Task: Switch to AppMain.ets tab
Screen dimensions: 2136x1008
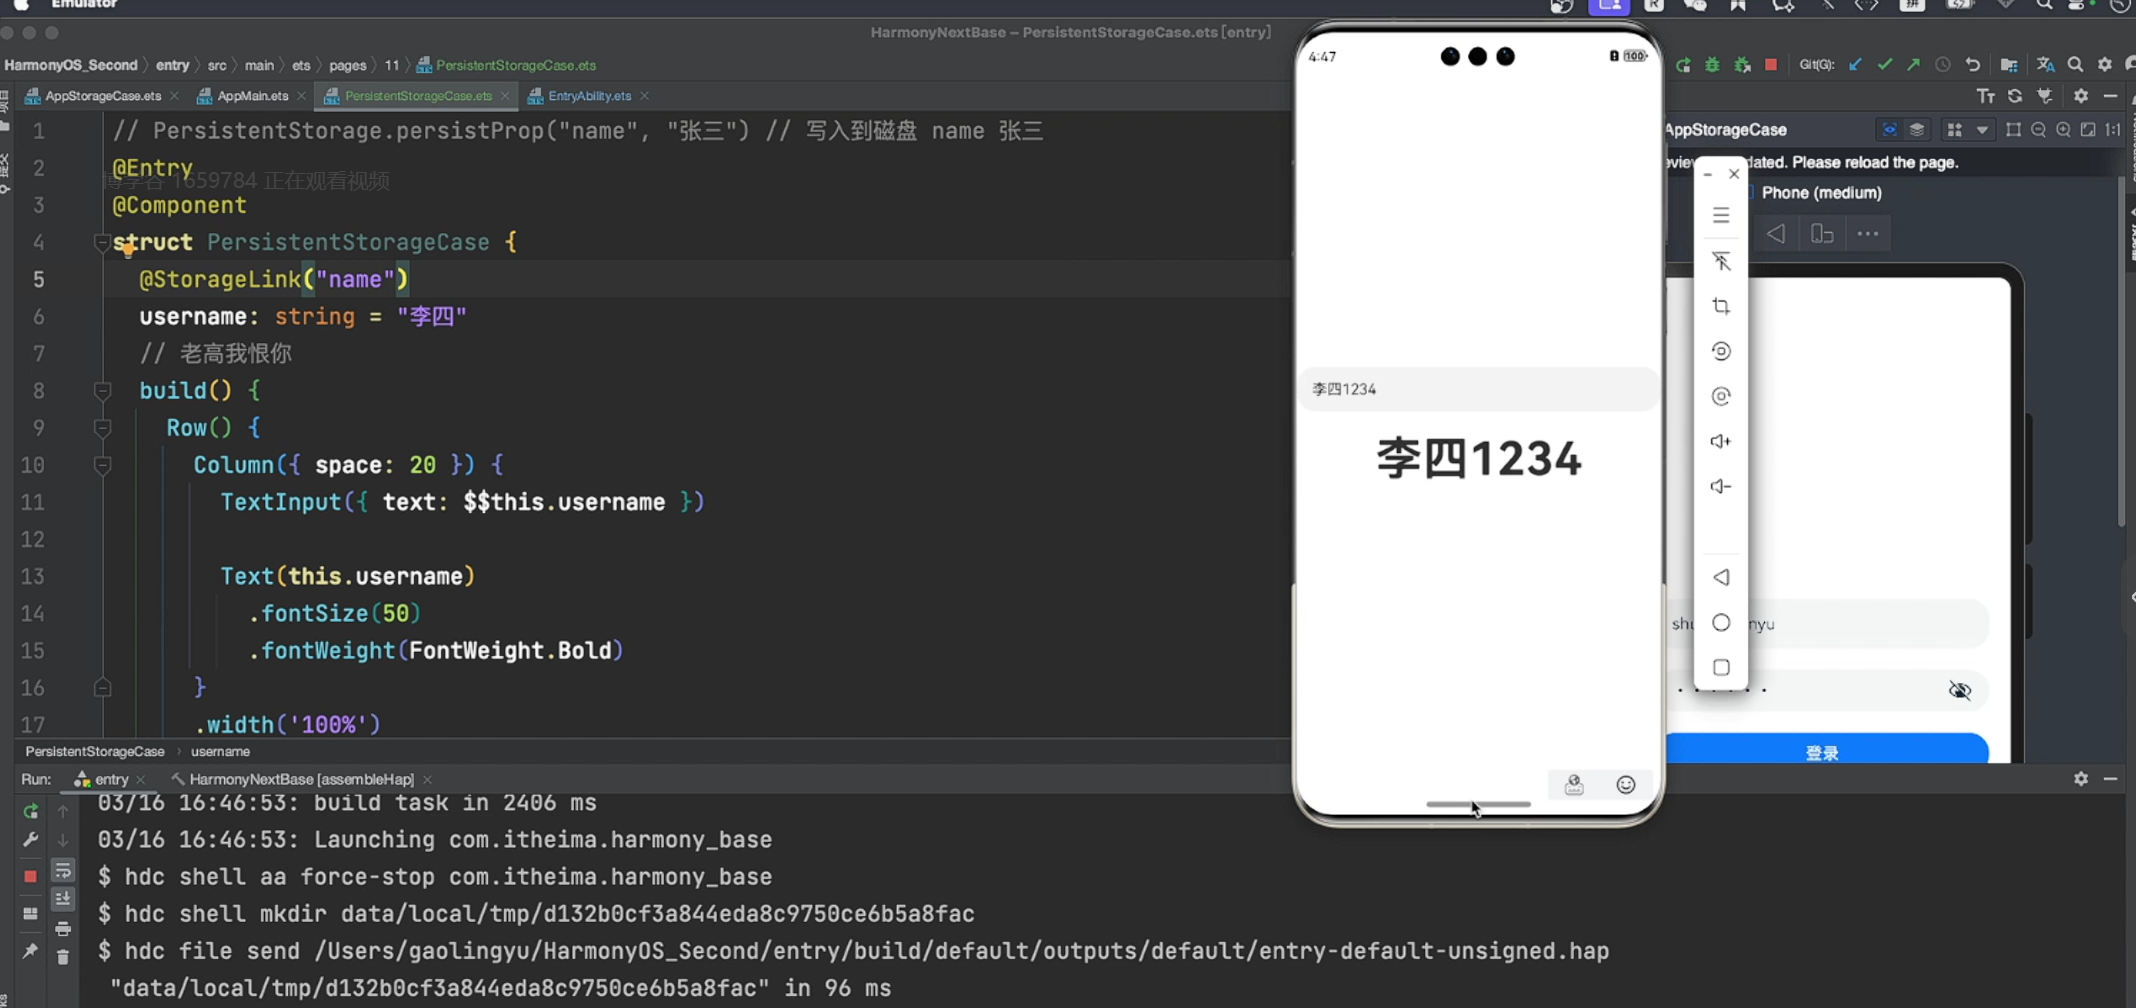Action: [x=252, y=96]
